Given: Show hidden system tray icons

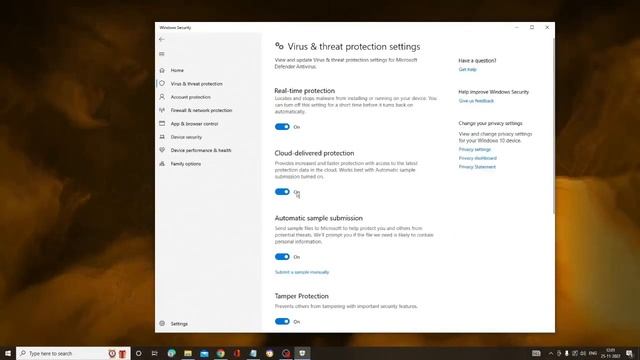Looking at the screenshot, I should click(x=551, y=353).
